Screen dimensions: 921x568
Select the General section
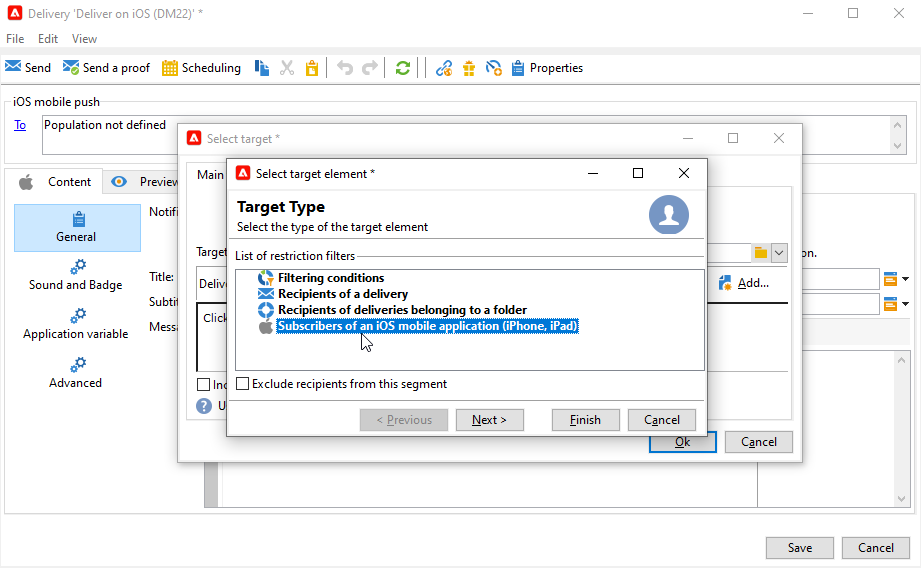tap(77, 228)
